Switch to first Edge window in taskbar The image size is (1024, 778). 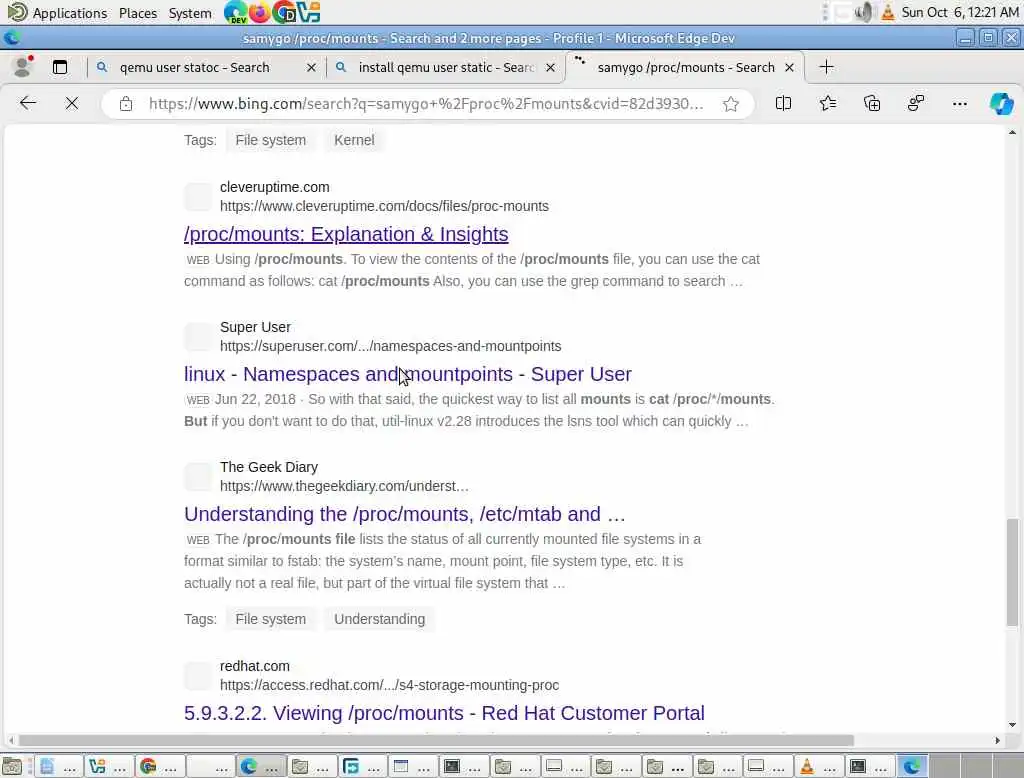261,766
